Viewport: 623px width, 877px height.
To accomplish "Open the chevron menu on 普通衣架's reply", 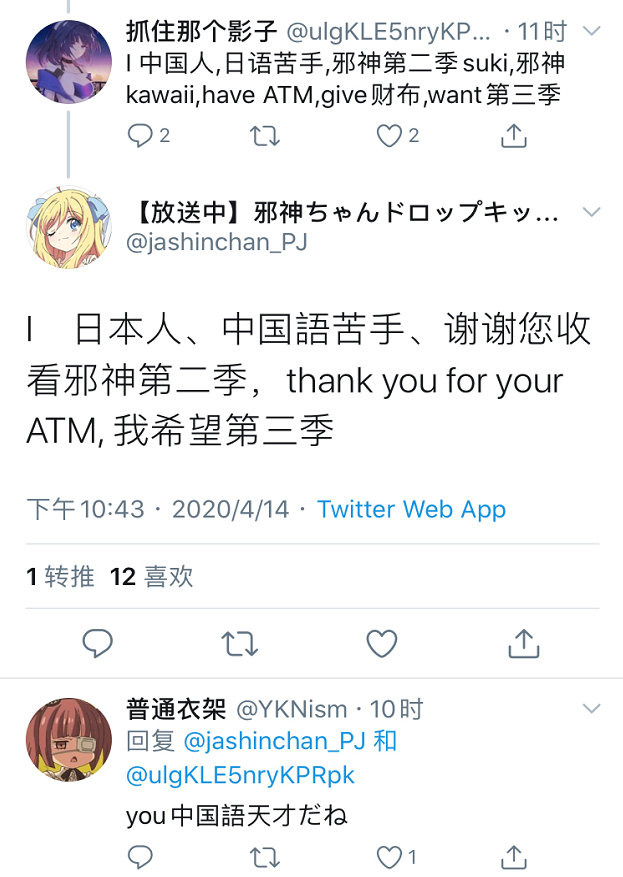I will 591,709.
